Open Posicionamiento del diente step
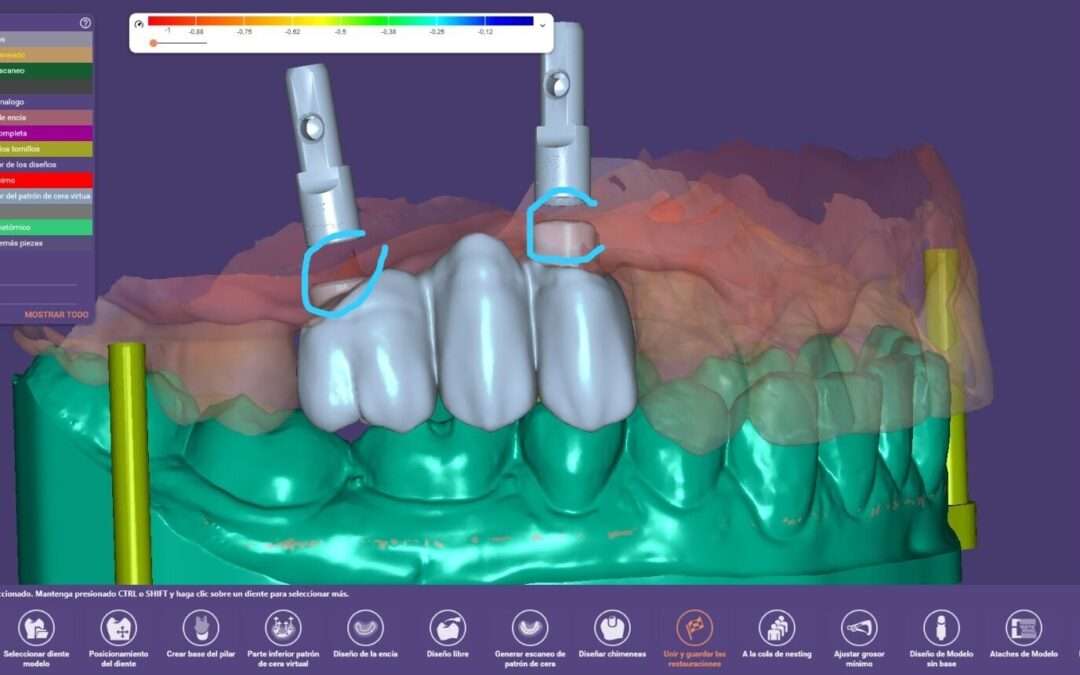The height and width of the screenshot is (675, 1080). point(118,638)
